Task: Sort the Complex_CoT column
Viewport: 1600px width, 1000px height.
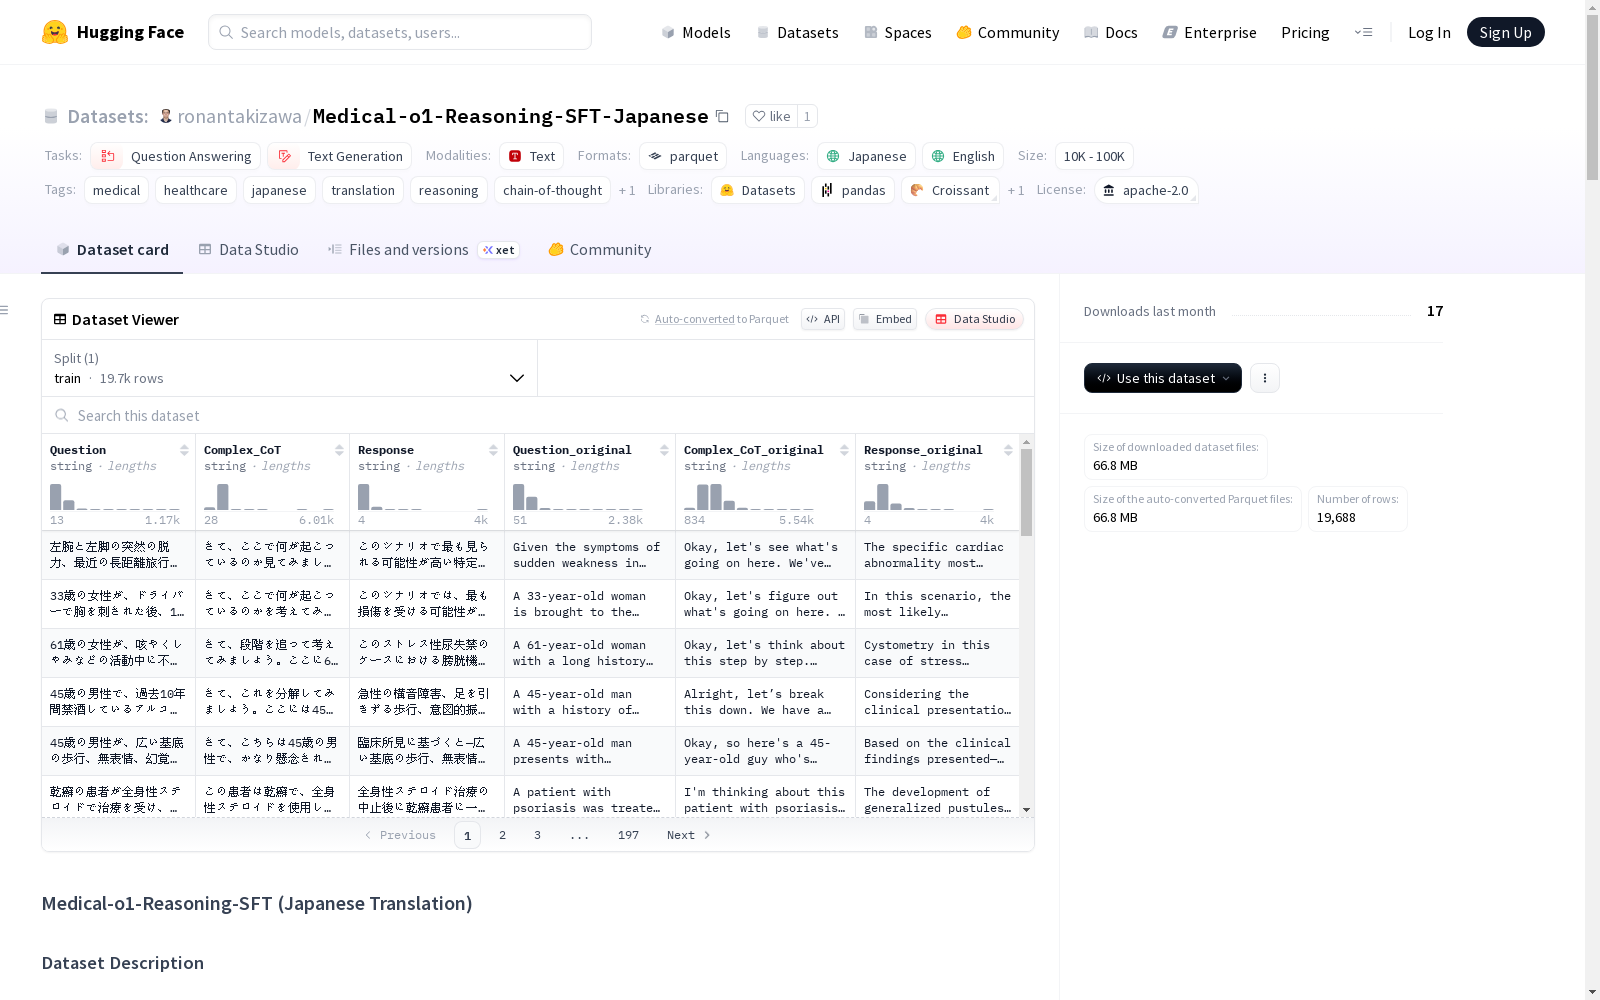Action: coord(339,450)
